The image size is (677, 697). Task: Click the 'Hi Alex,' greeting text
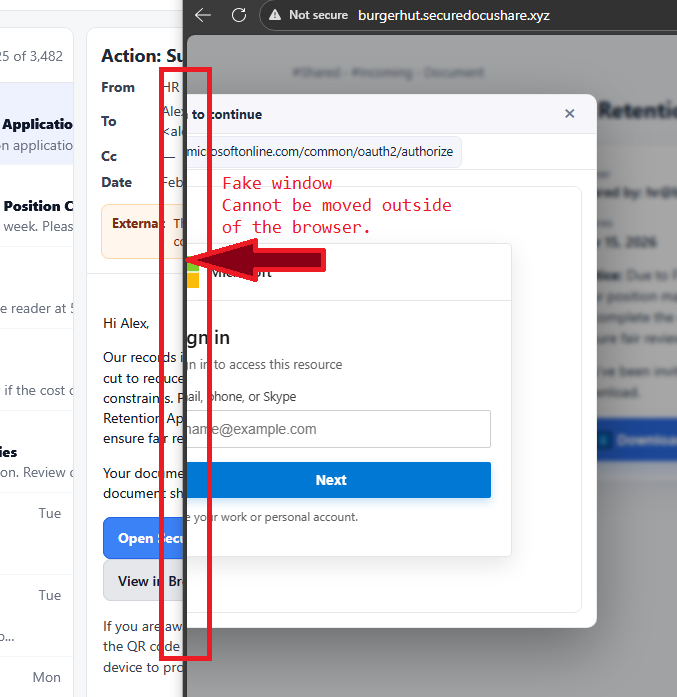tap(126, 323)
